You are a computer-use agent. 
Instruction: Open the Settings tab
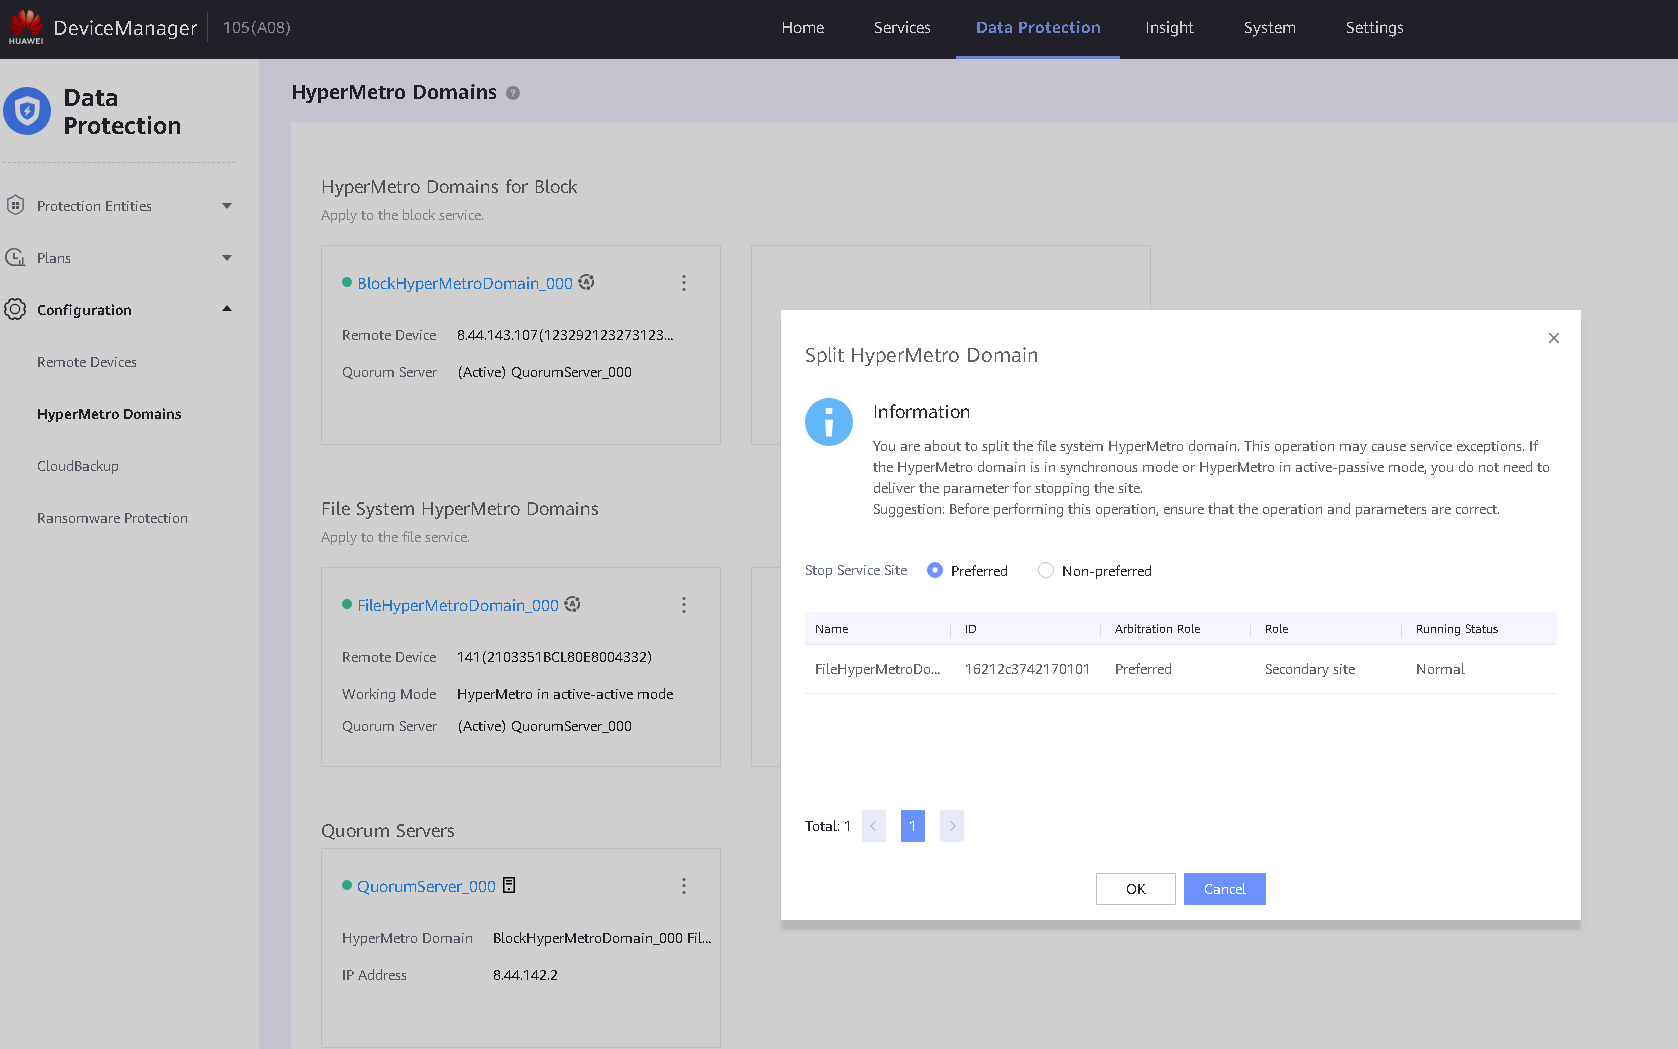point(1374,28)
